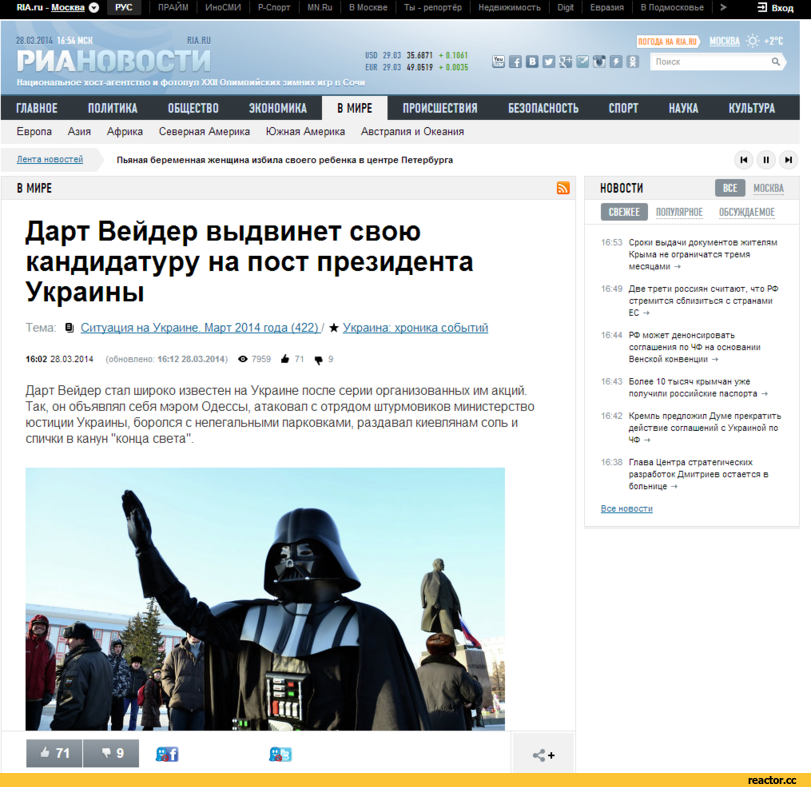Viewport: 811px width, 787px height.
Task: Select the ОБСУЖДАЕМОЕ news tab
Action: pyautogui.click(x=746, y=212)
